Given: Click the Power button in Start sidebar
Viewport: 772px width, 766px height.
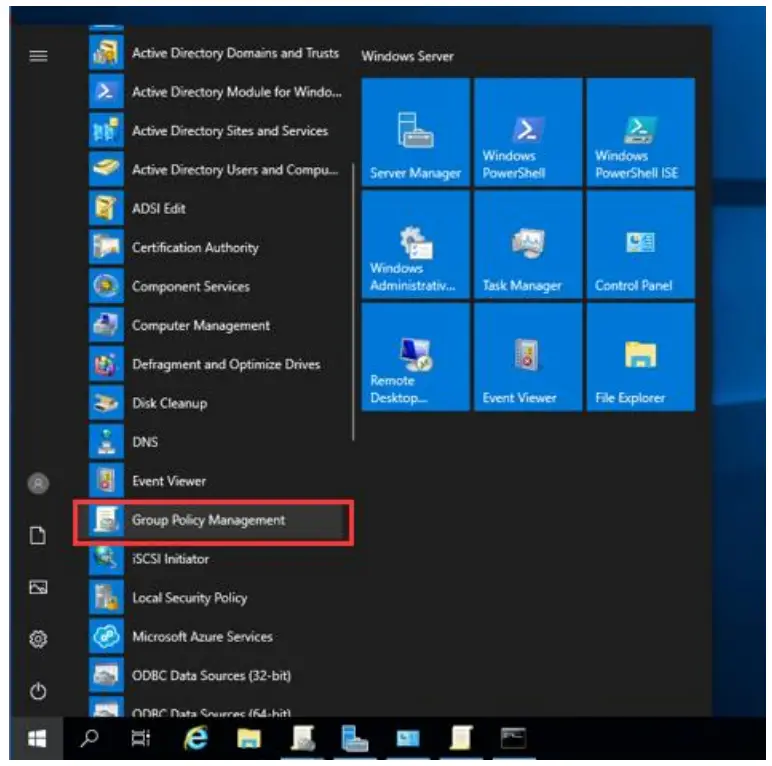Looking at the screenshot, I should [38, 691].
